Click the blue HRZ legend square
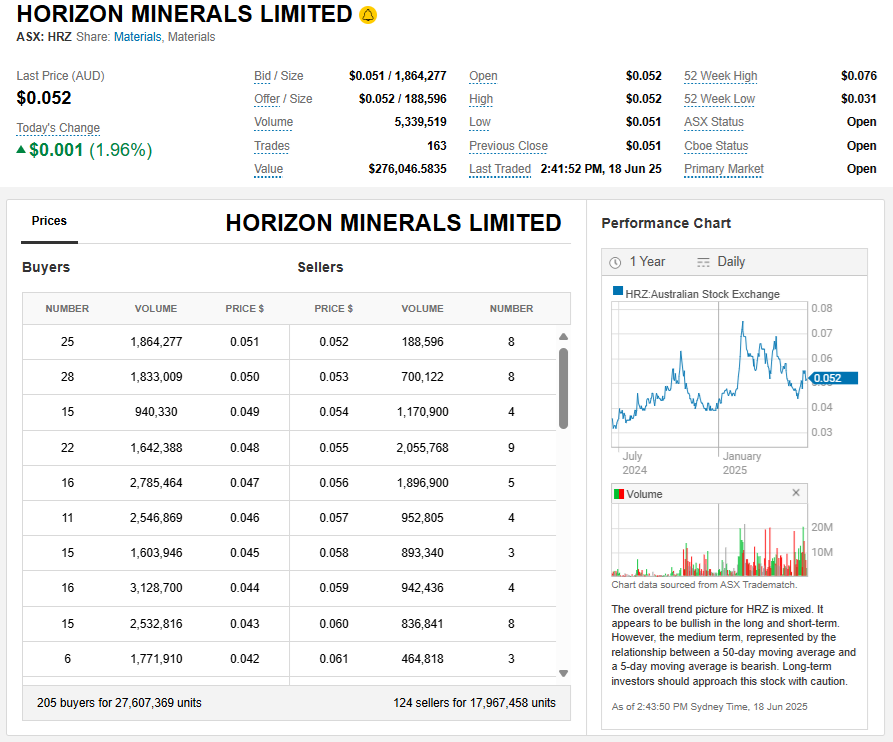The image size is (893, 742). pyautogui.click(x=618, y=293)
